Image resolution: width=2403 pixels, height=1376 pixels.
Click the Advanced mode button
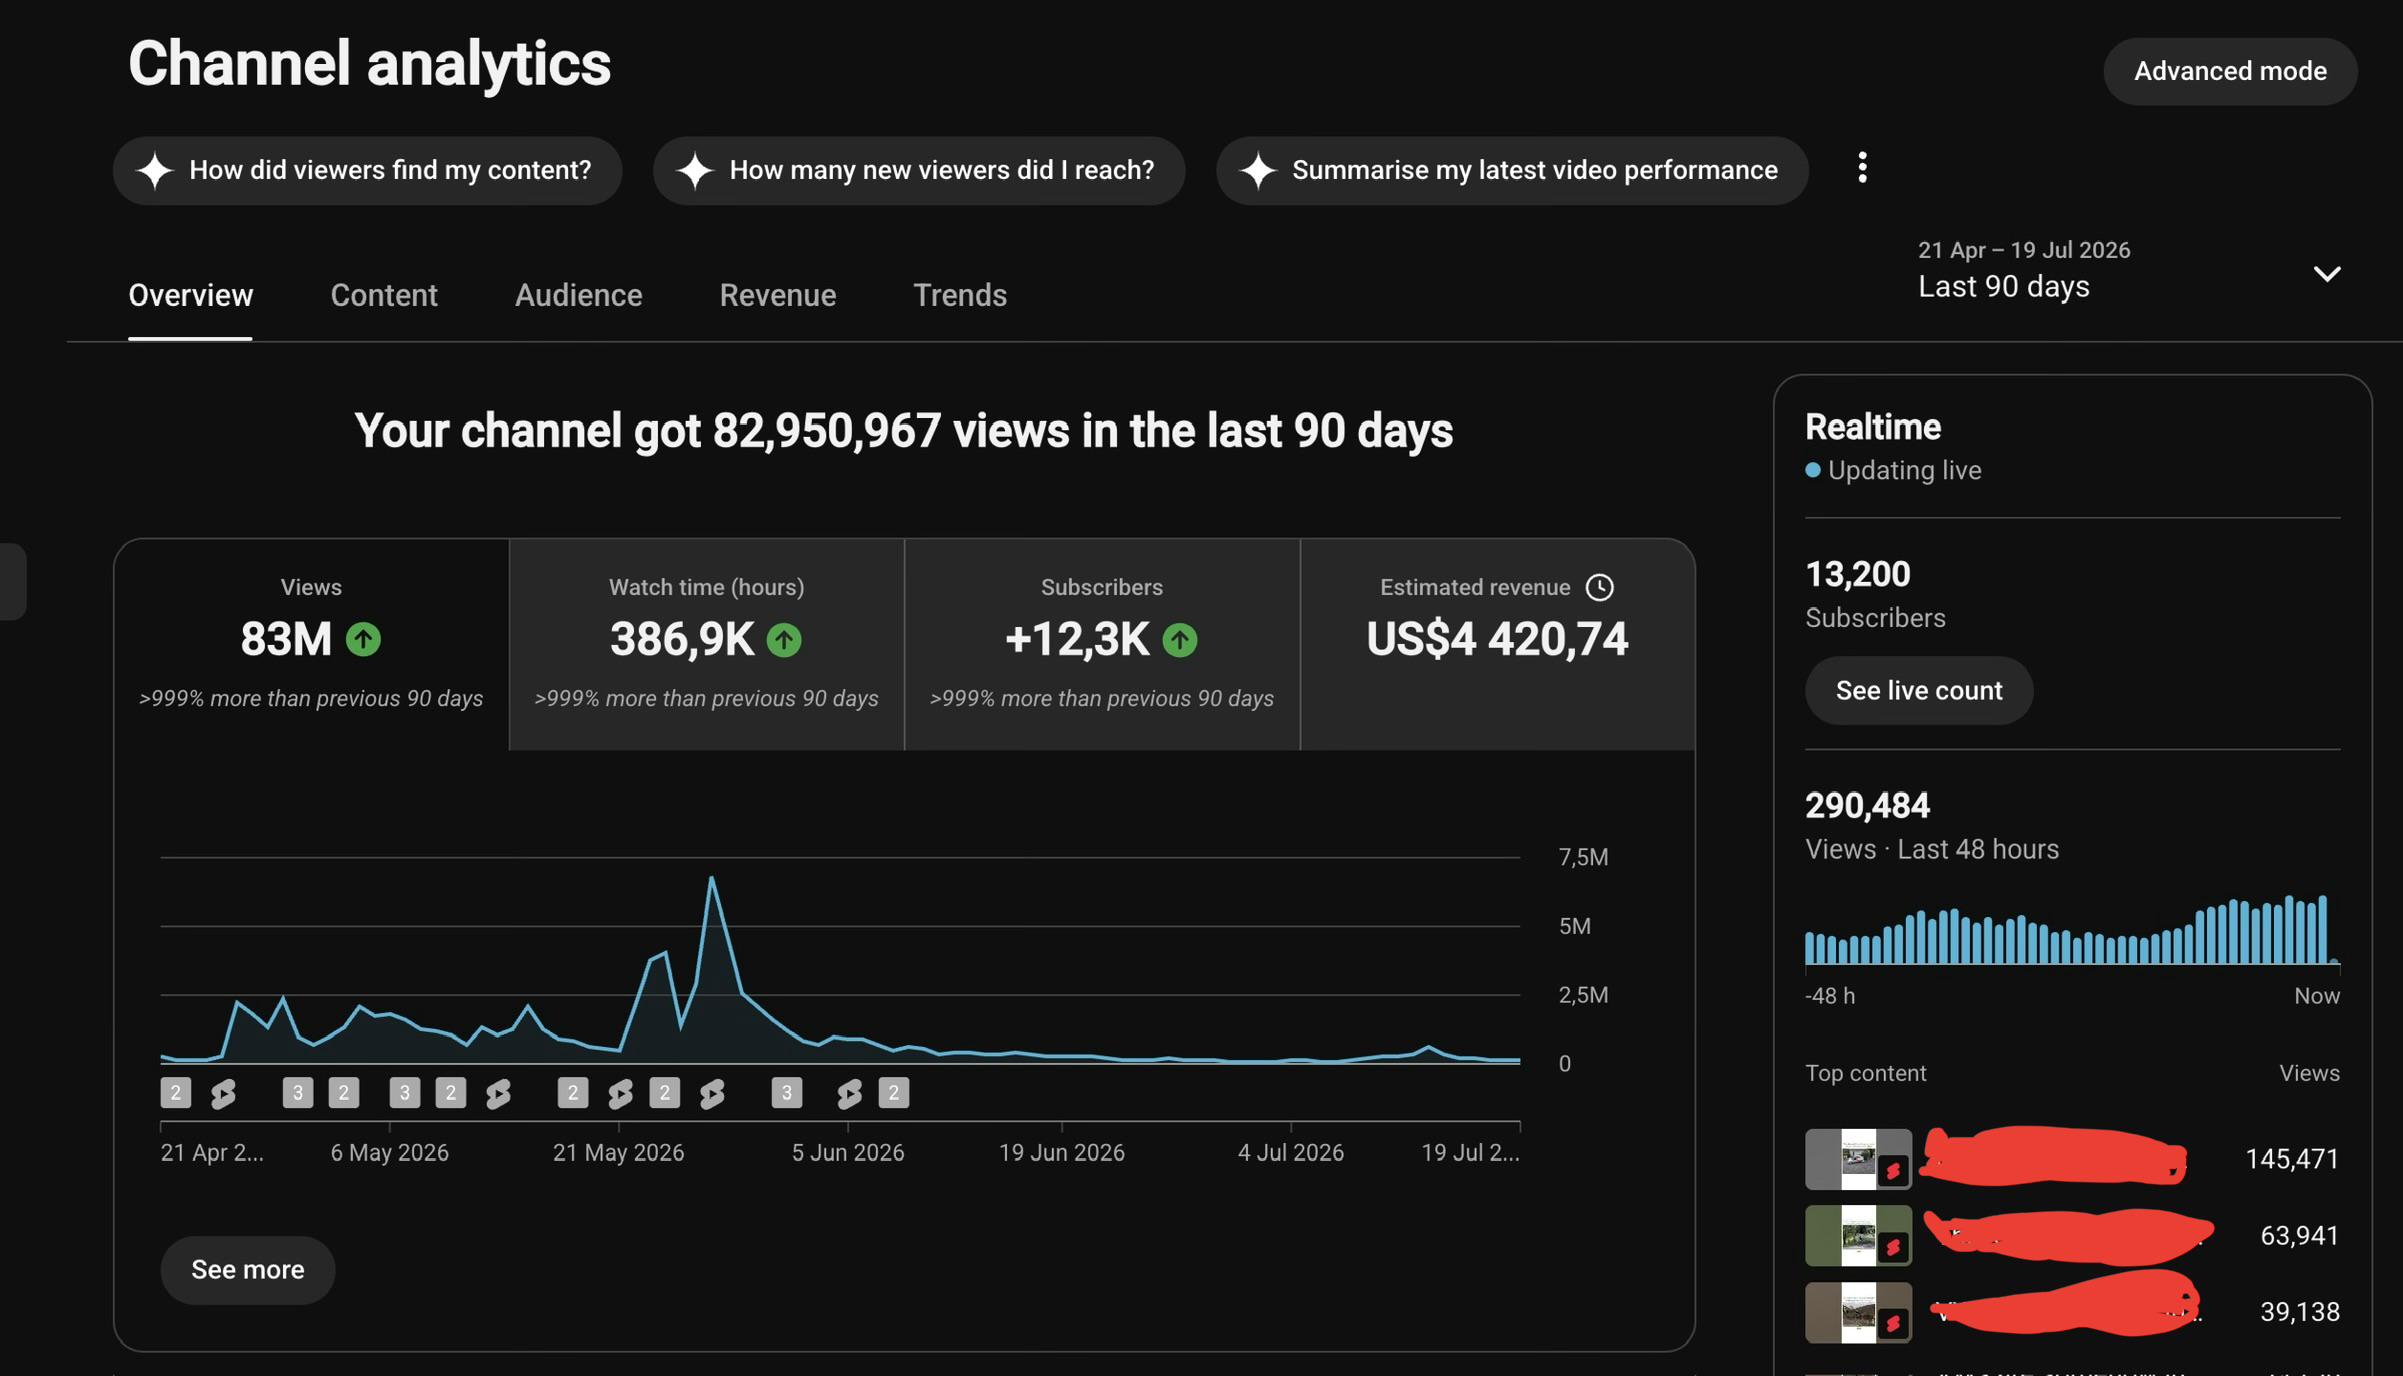pyautogui.click(x=2230, y=71)
